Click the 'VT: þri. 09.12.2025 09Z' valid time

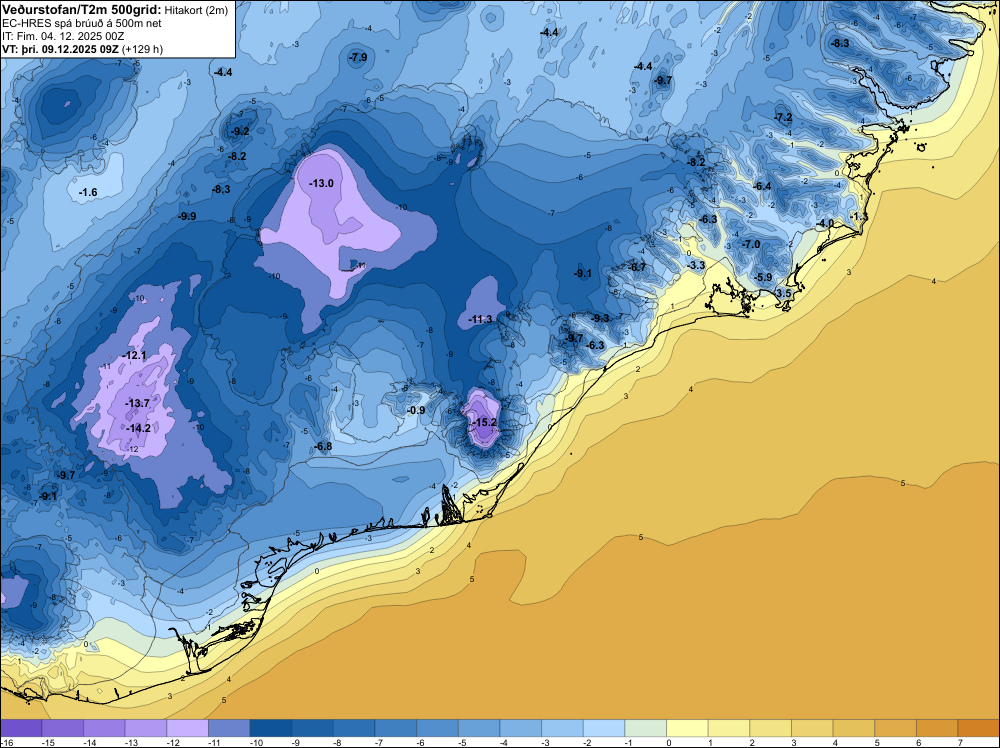[x=60, y=48]
